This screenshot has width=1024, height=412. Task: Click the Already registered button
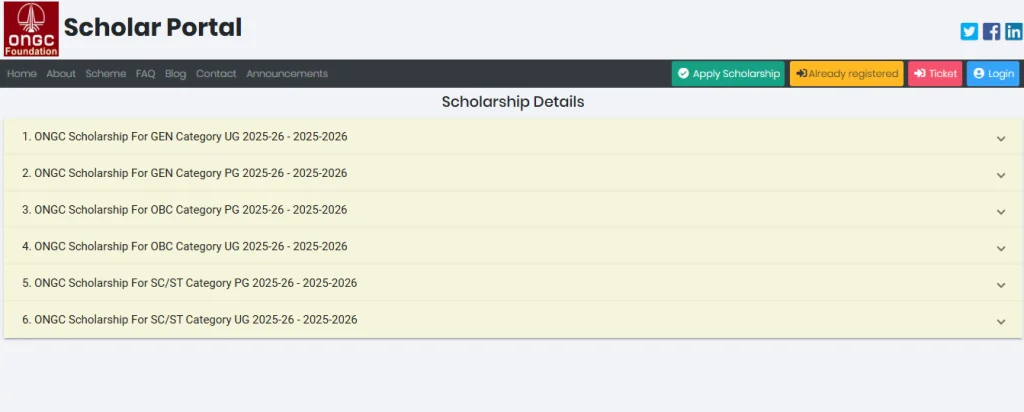(x=846, y=74)
